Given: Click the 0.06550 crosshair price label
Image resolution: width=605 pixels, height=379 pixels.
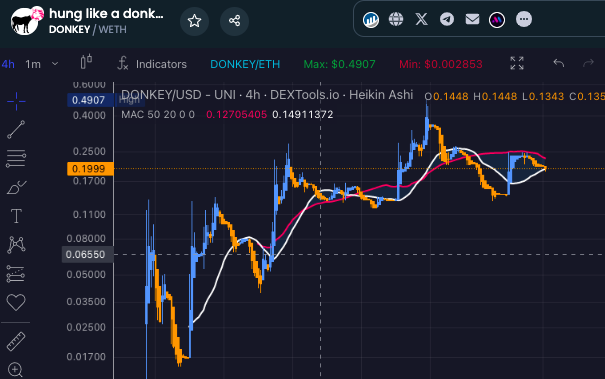Looking at the screenshot, I should pos(88,255).
